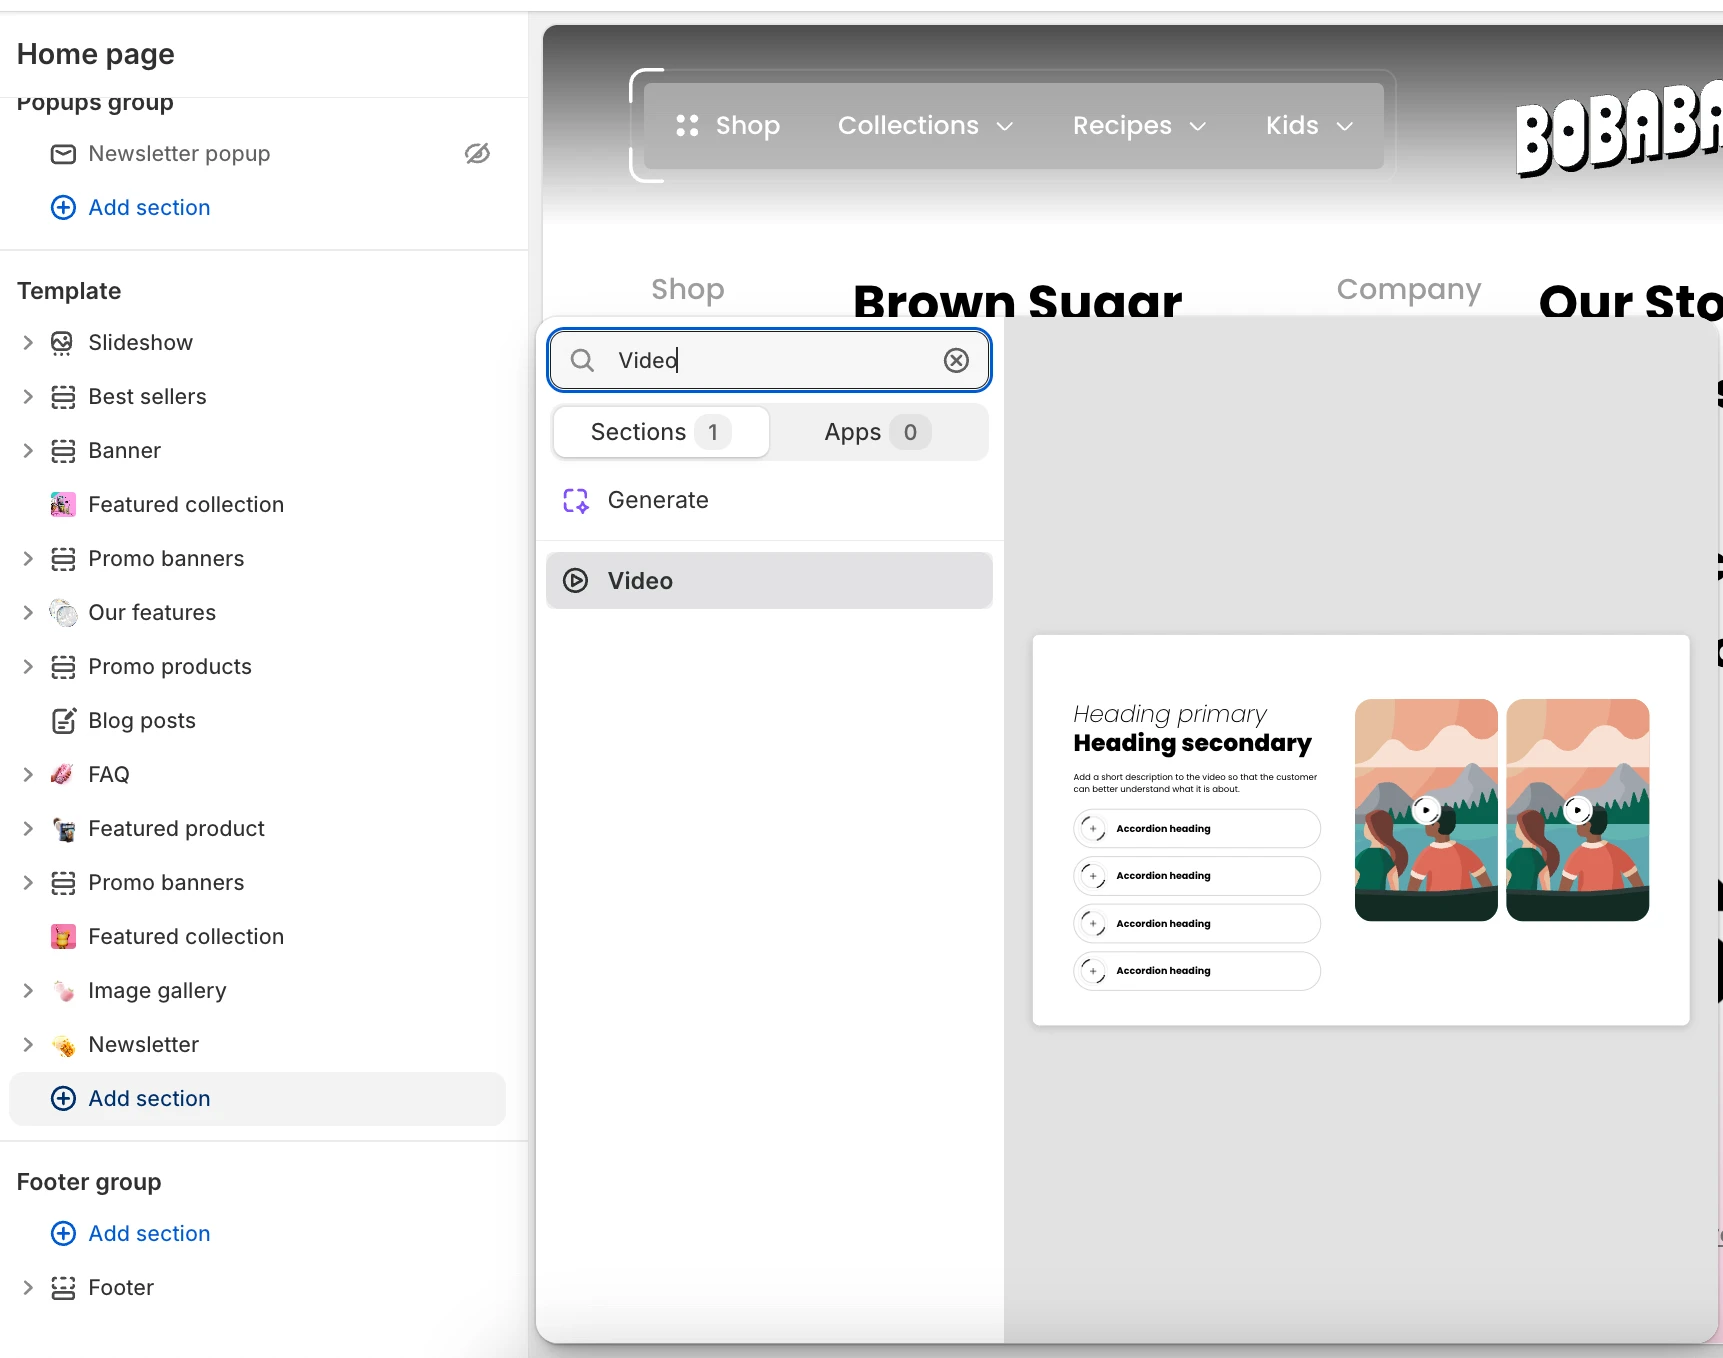Focus the section search input field
The height and width of the screenshot is (1358, 1723).
769,360
